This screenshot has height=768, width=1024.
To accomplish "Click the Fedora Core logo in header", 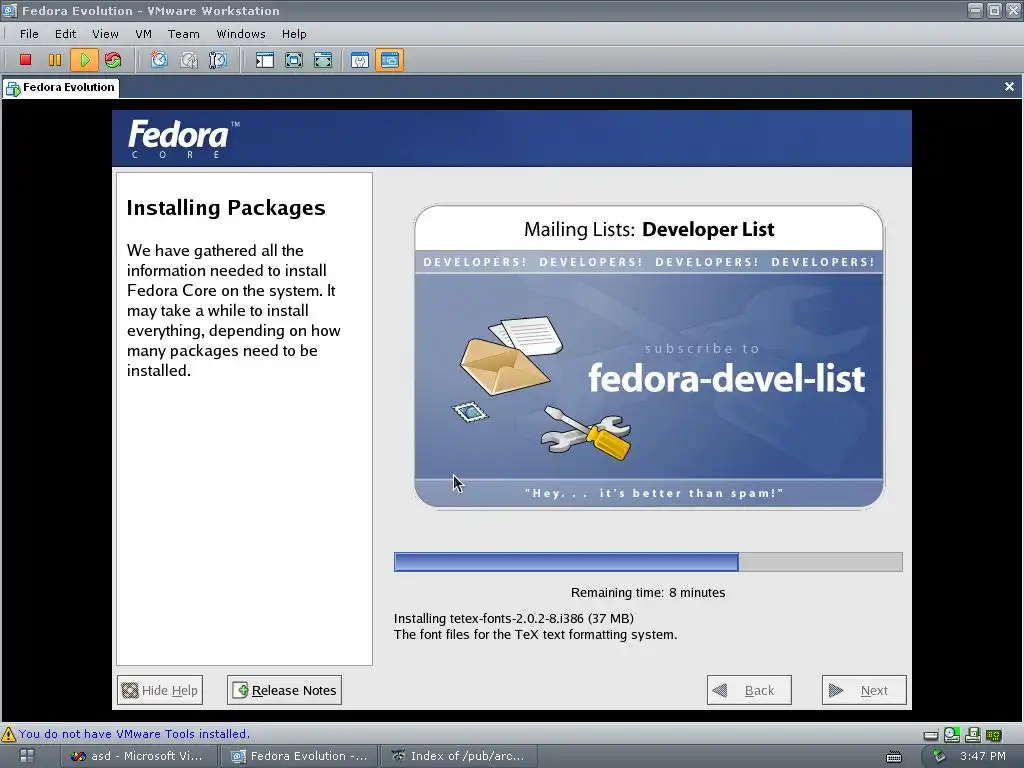I will click(184, 138).
